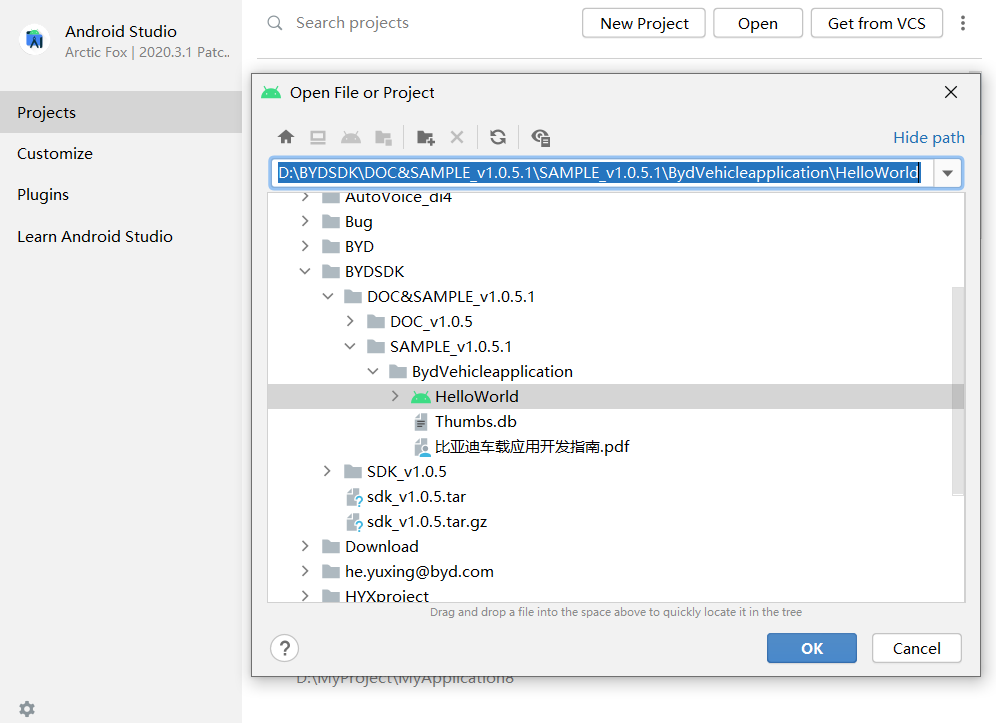Image resolution: width=996 pixels, height=723 pixels.
Task: Open settings gear in welcome window
Action: 27,708
